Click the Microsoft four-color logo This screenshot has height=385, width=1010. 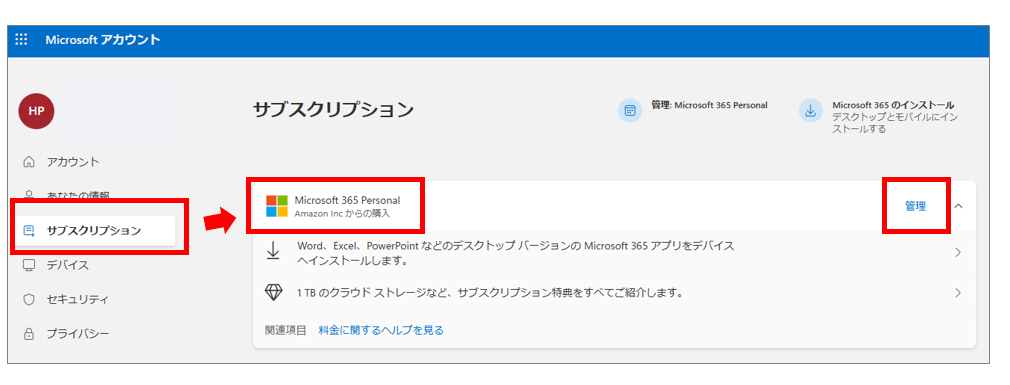[x=277, y=206]
